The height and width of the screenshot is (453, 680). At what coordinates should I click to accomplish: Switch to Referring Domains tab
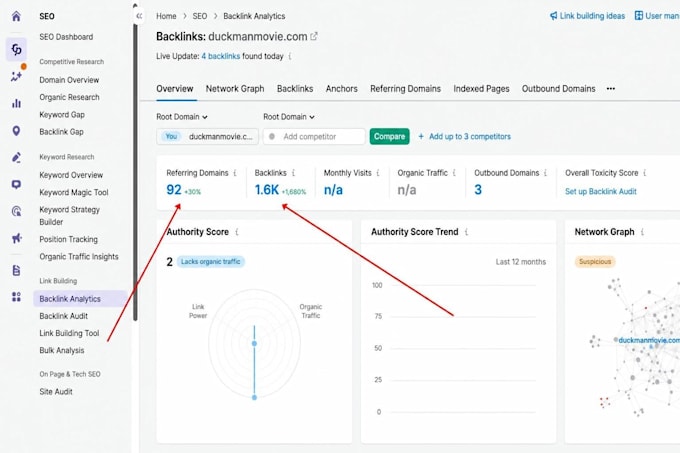click(x=405, y=88)
